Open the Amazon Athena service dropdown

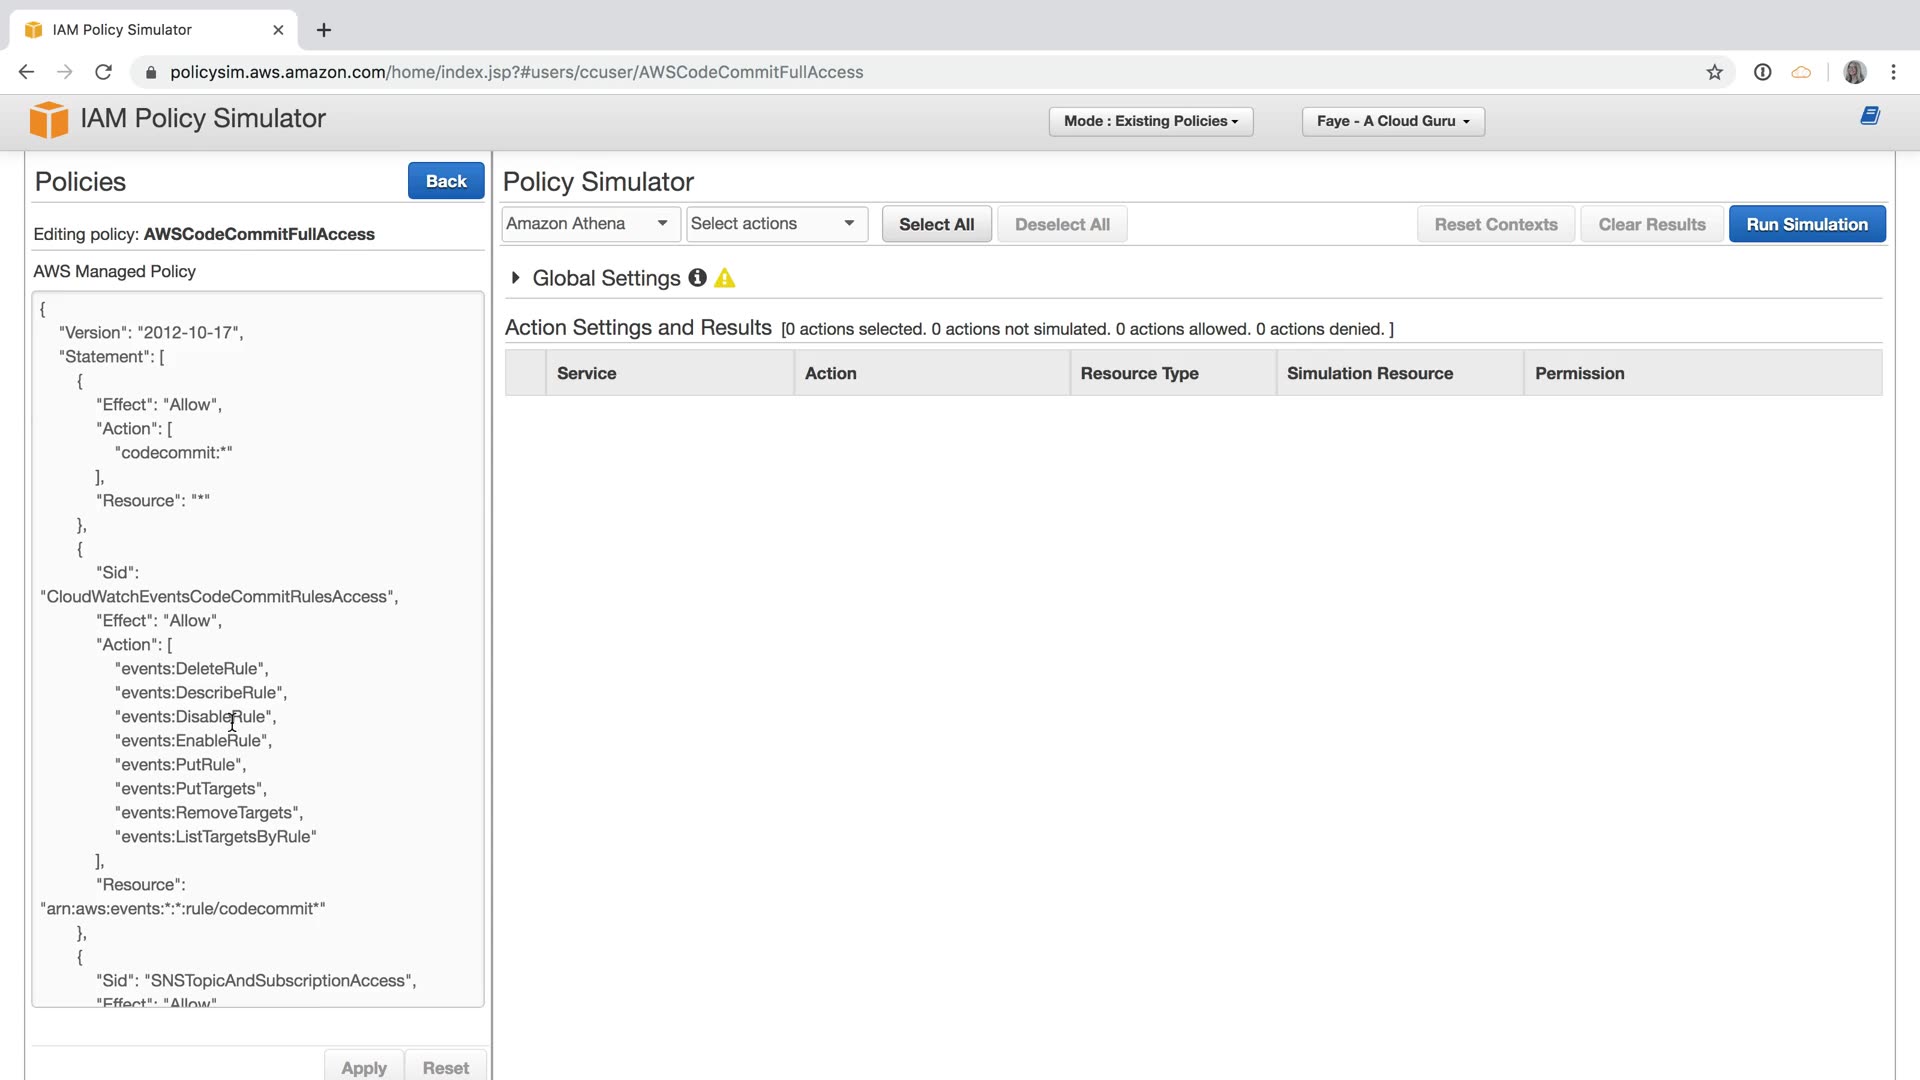pos(589,224)
